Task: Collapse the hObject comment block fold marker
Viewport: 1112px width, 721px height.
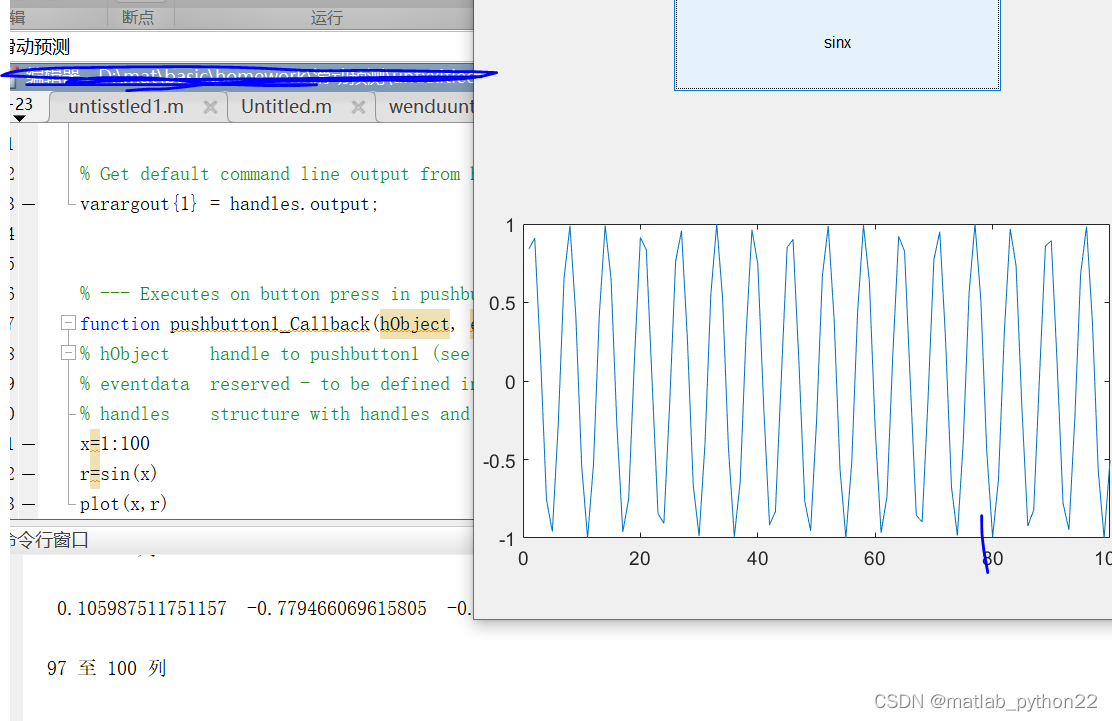Action: pyautogui.click(x=67, y=352)
